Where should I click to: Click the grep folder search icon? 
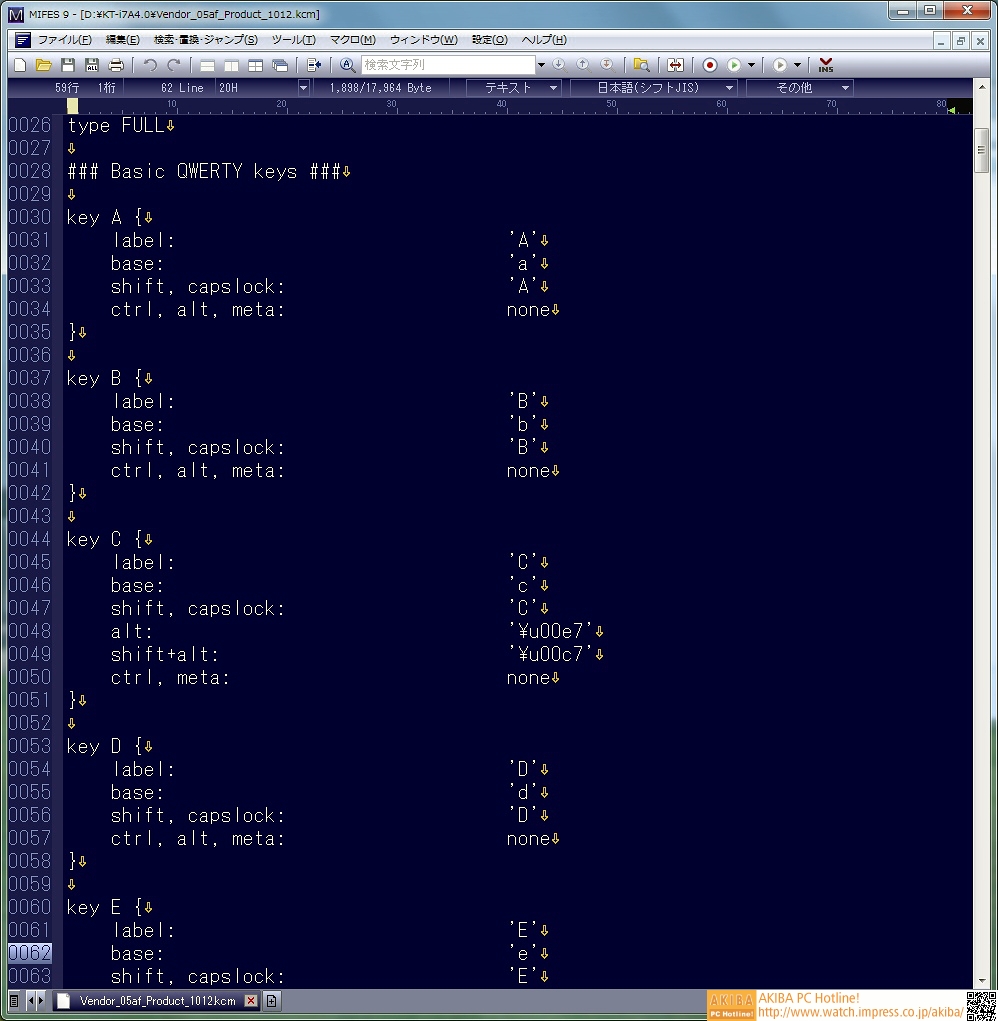tap(641, 65)
